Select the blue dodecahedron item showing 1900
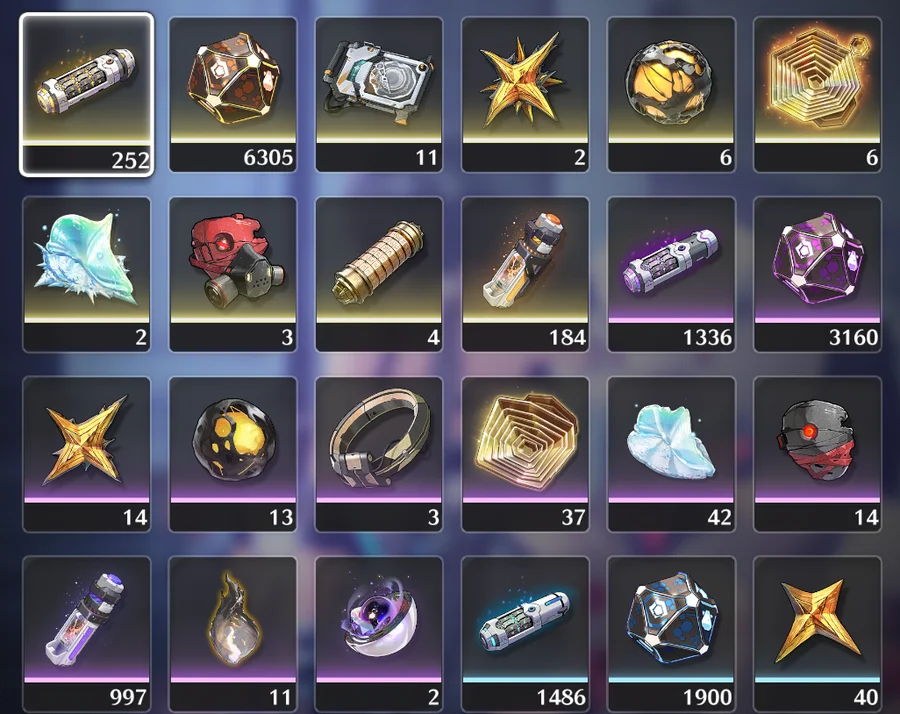Screen dimensions: 900x714 coord(671,634)
